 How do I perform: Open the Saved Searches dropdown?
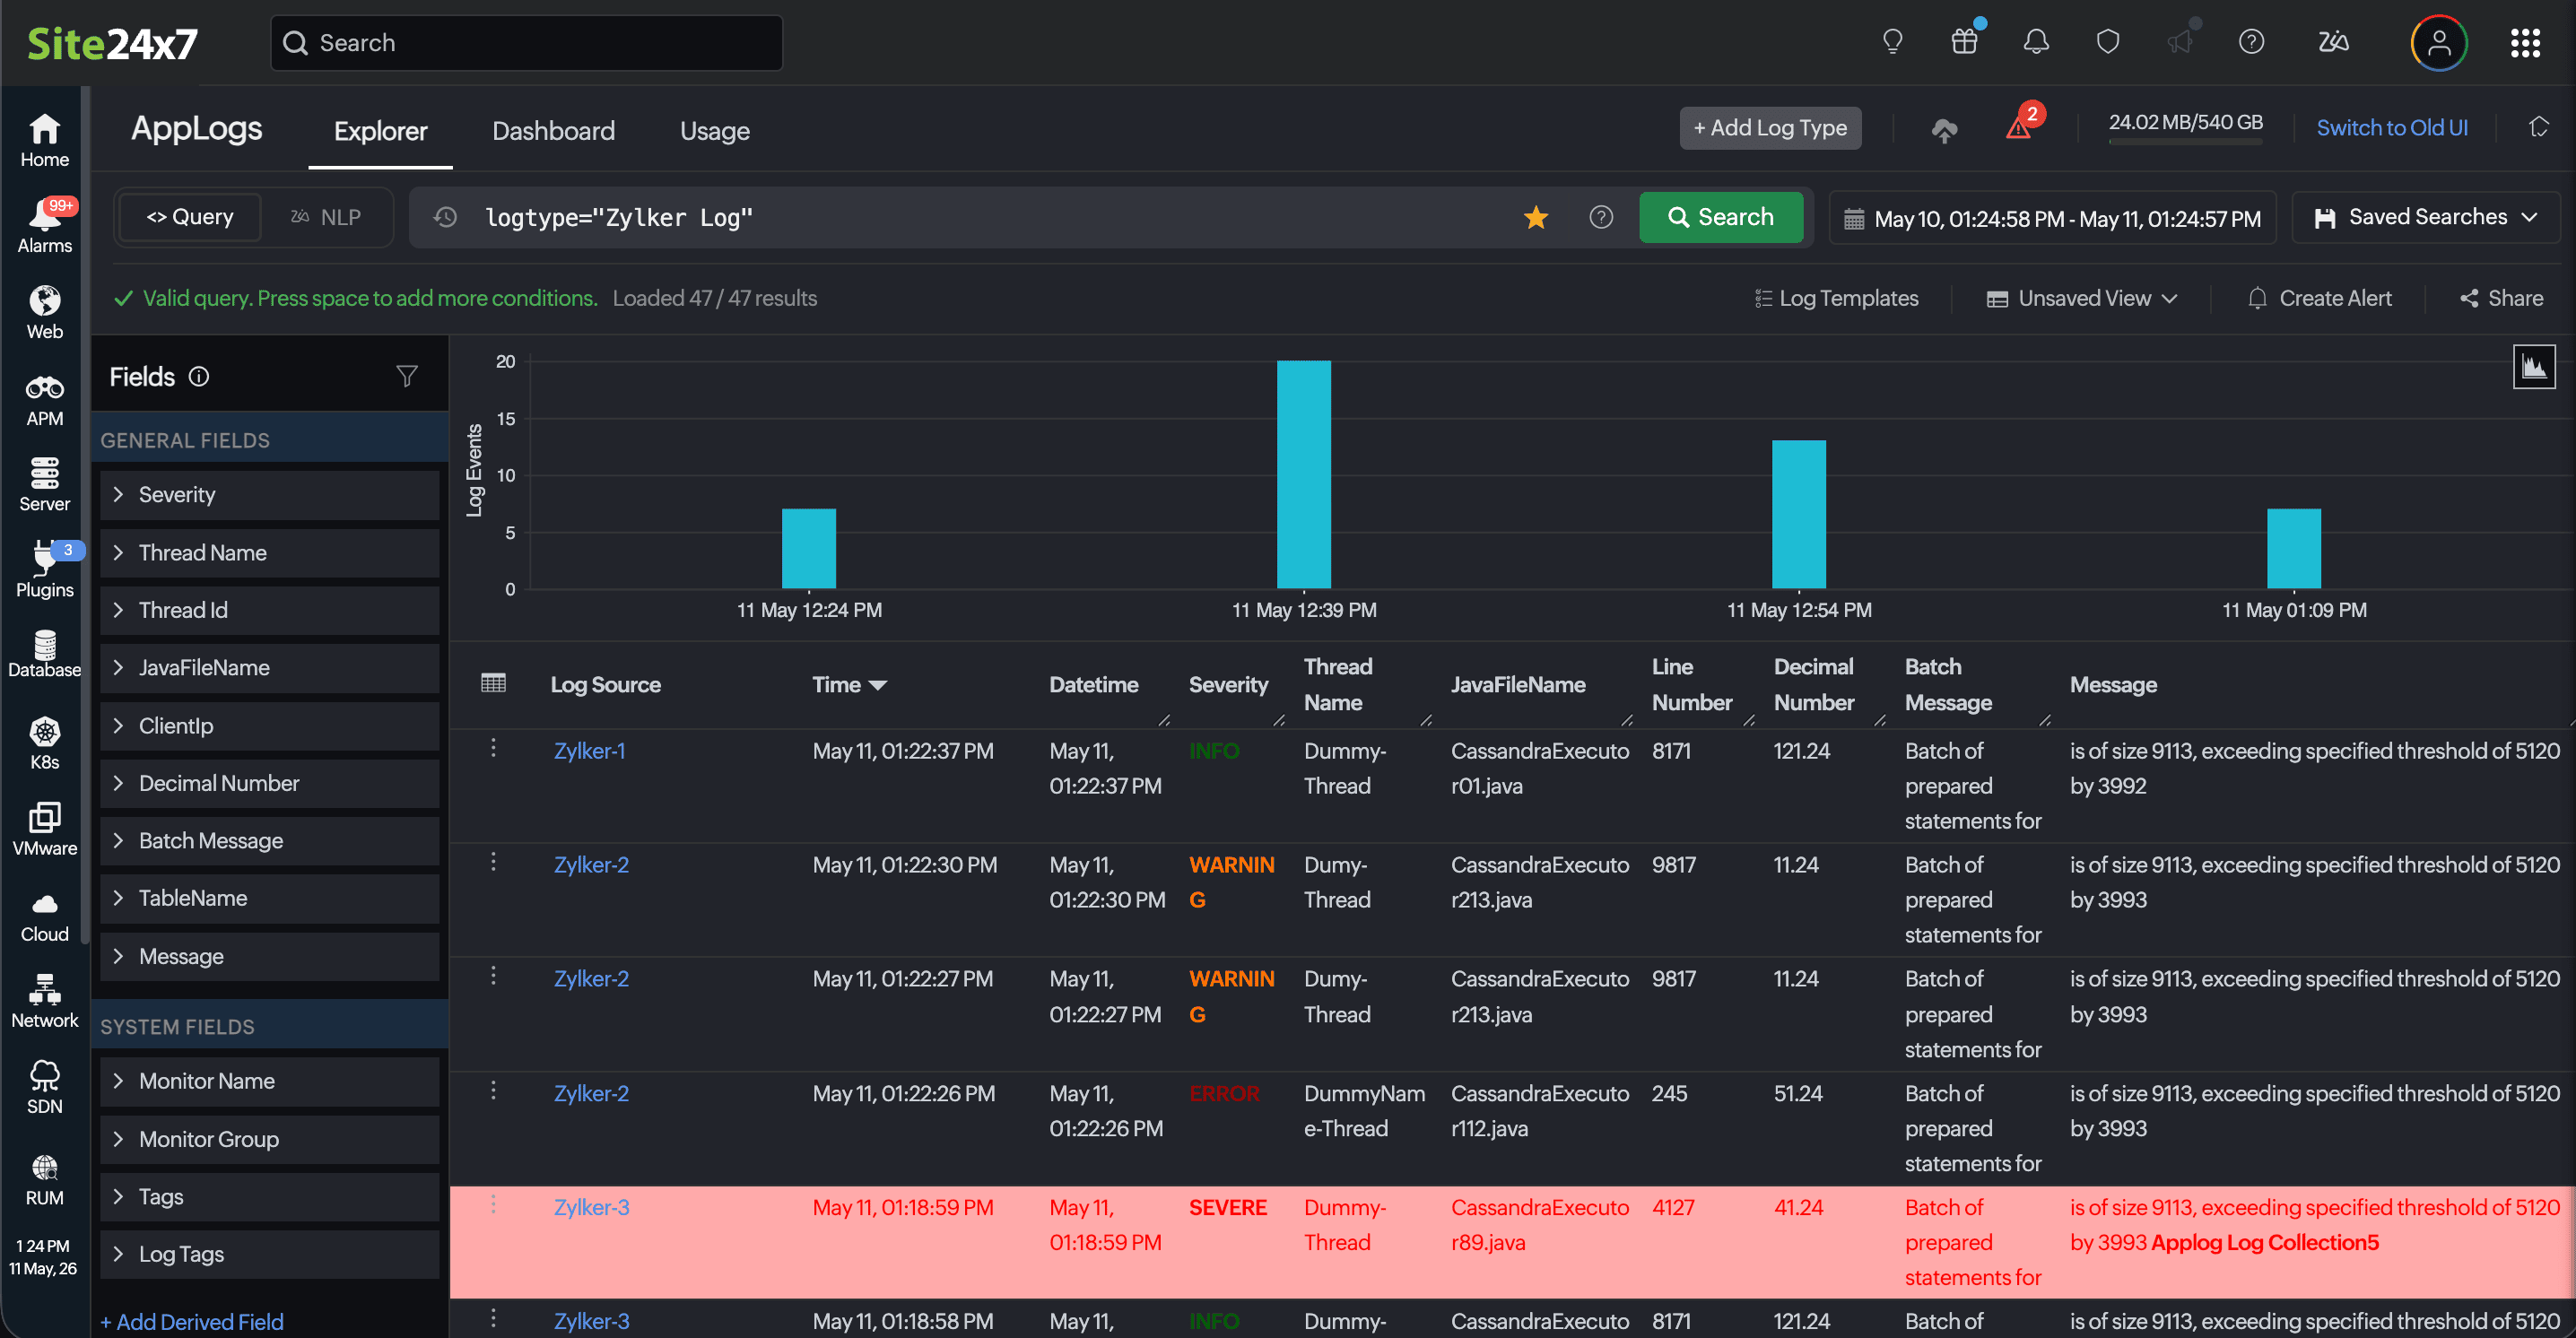pos(2425,217)
